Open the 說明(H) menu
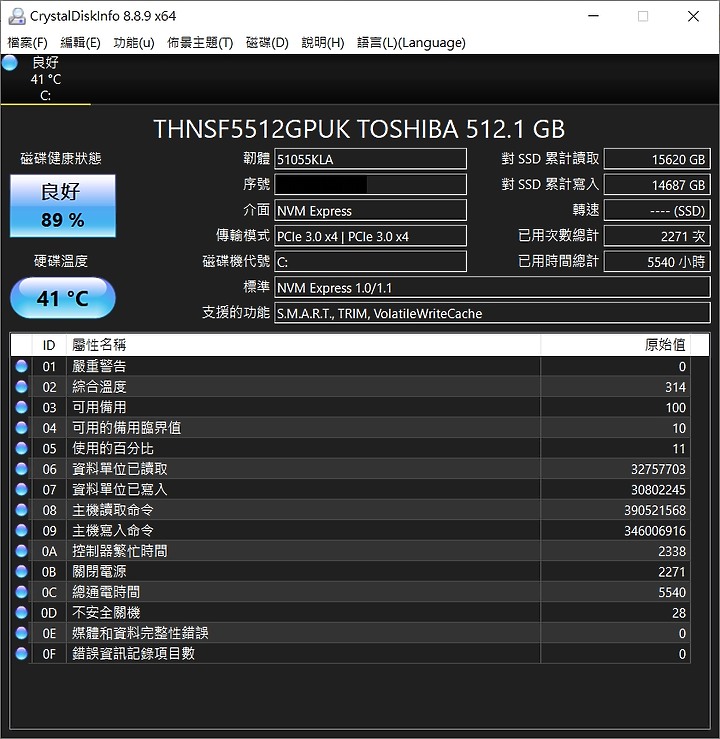 pyautogui.click(x=323, y=43)
